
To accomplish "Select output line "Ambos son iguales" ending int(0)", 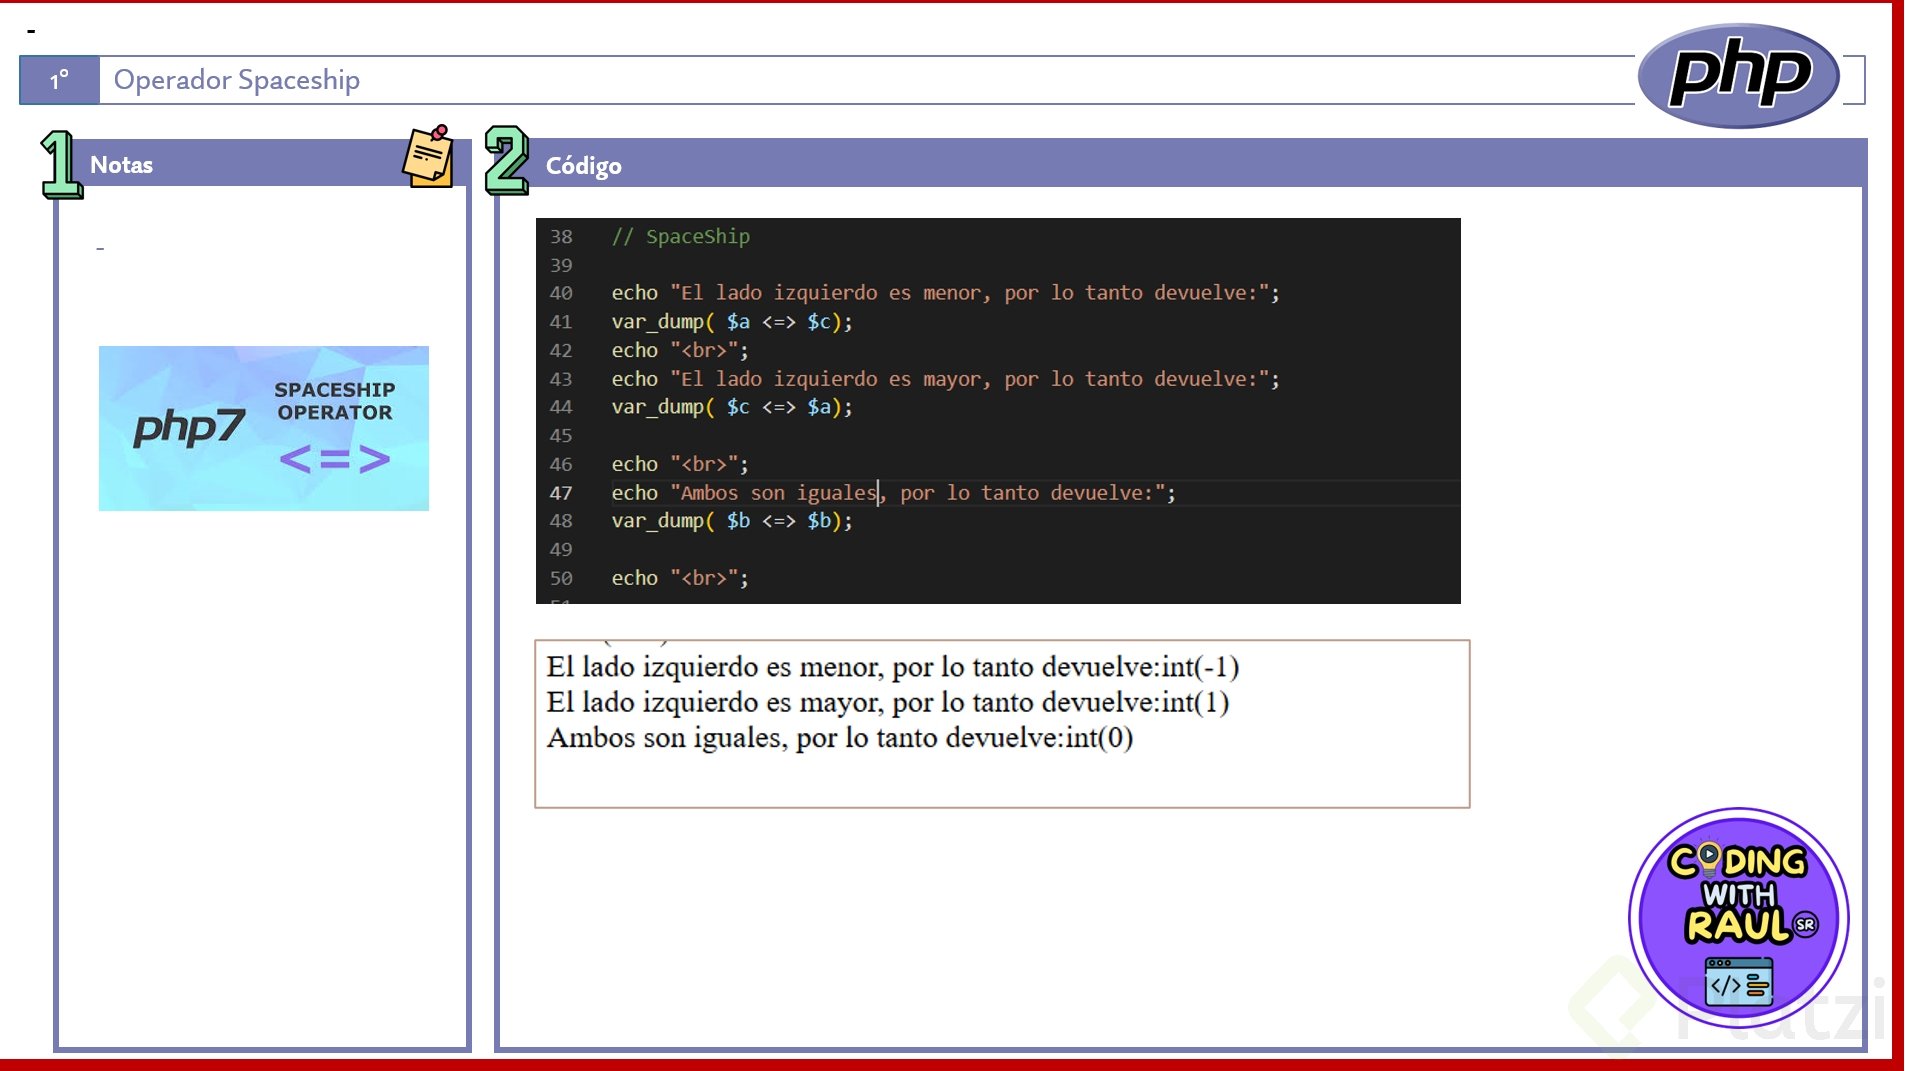I will [840, 738].
